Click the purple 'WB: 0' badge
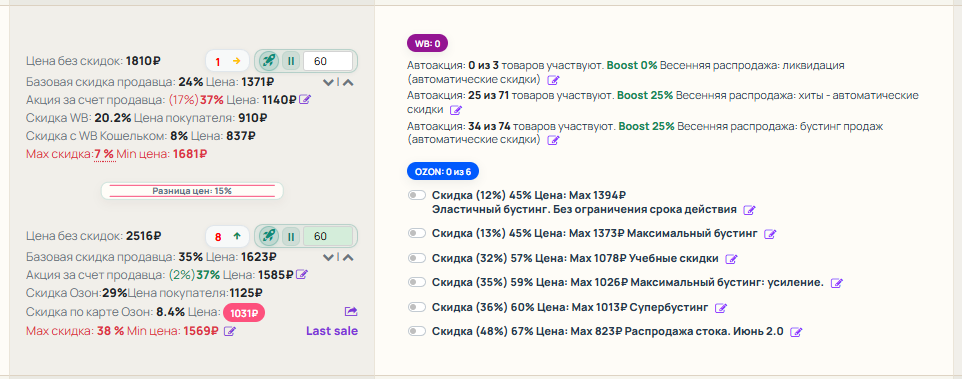Screen dimensions: 962x379 click(428, 44)
